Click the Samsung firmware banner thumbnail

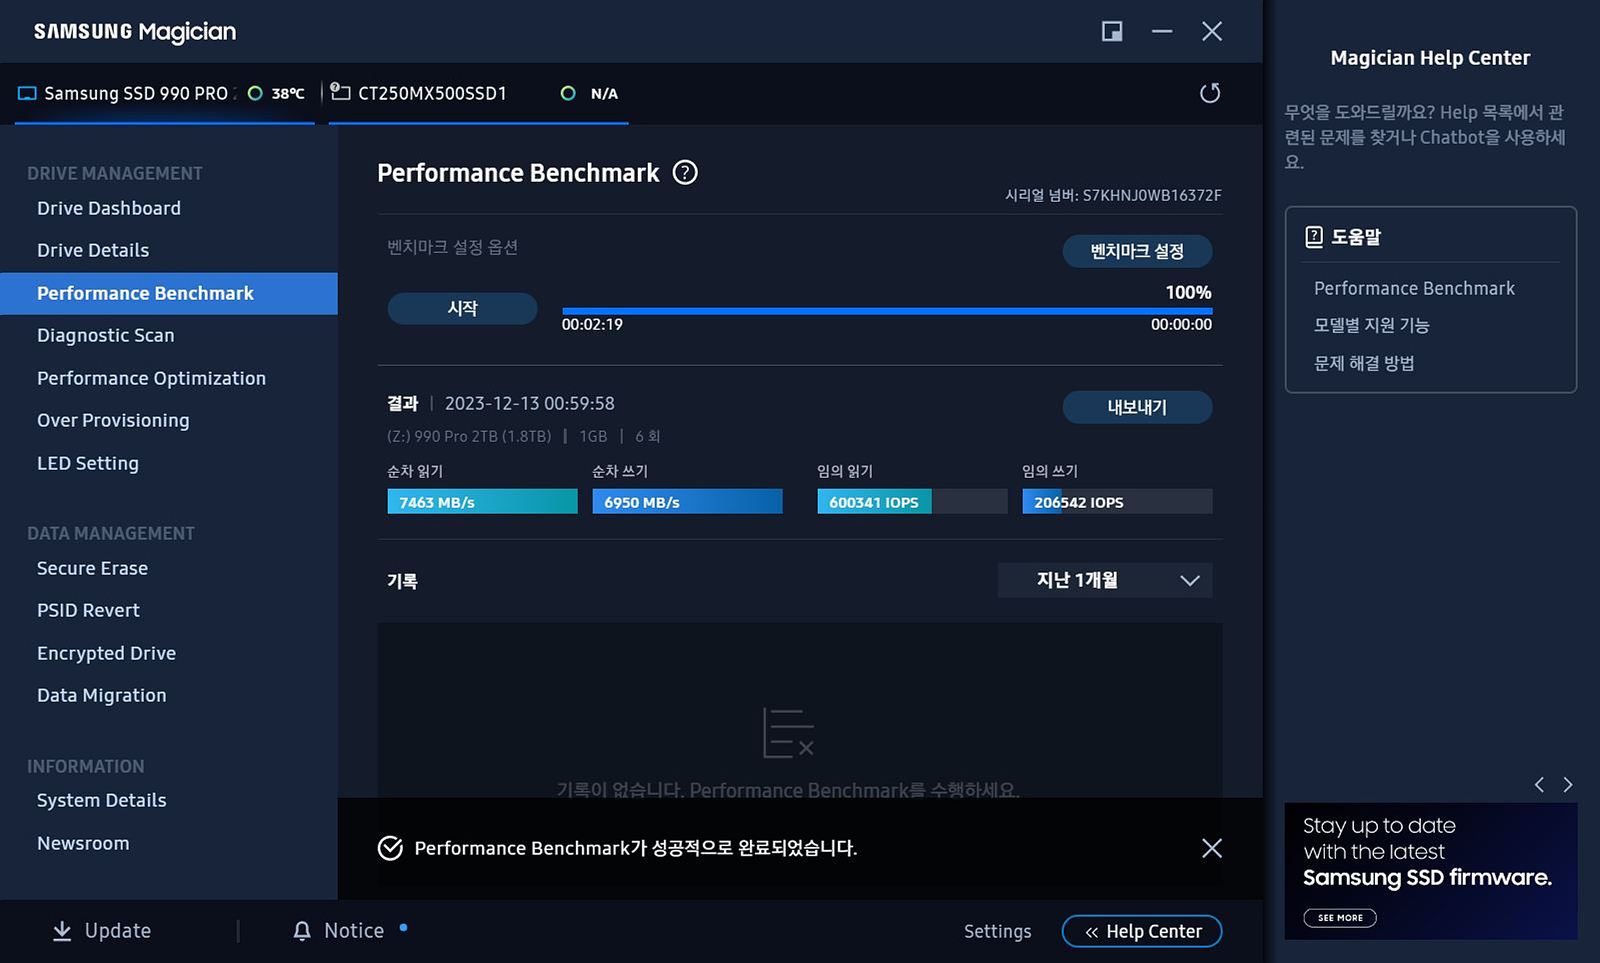pyautogui.click(x=1431, y=871)
